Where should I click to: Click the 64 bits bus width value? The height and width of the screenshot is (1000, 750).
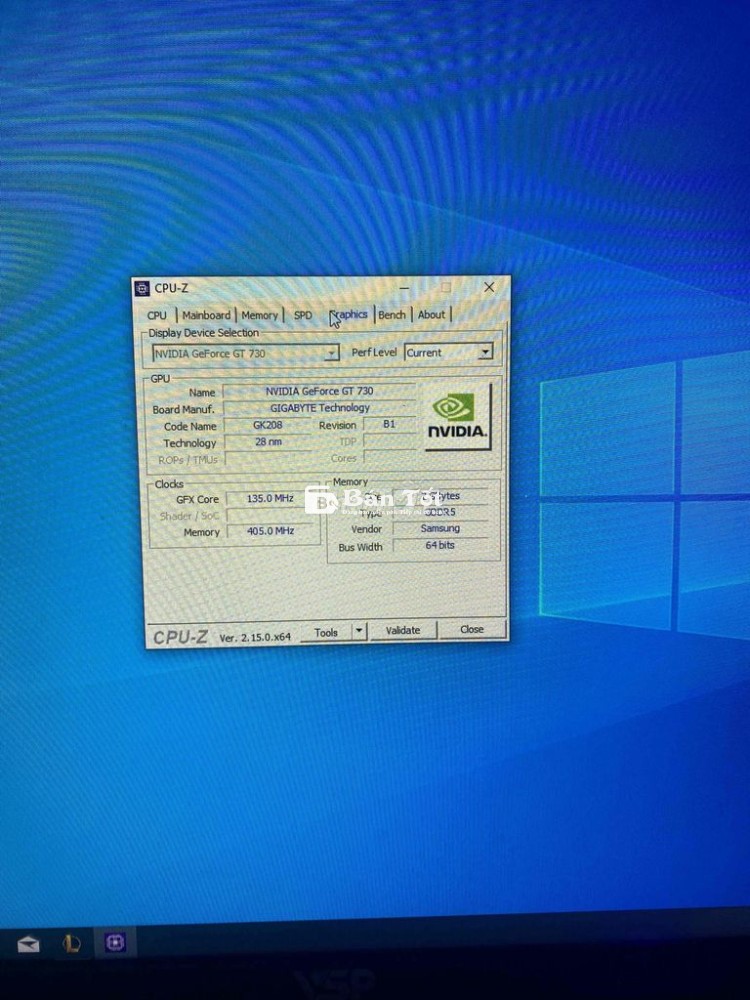point(440,545)
